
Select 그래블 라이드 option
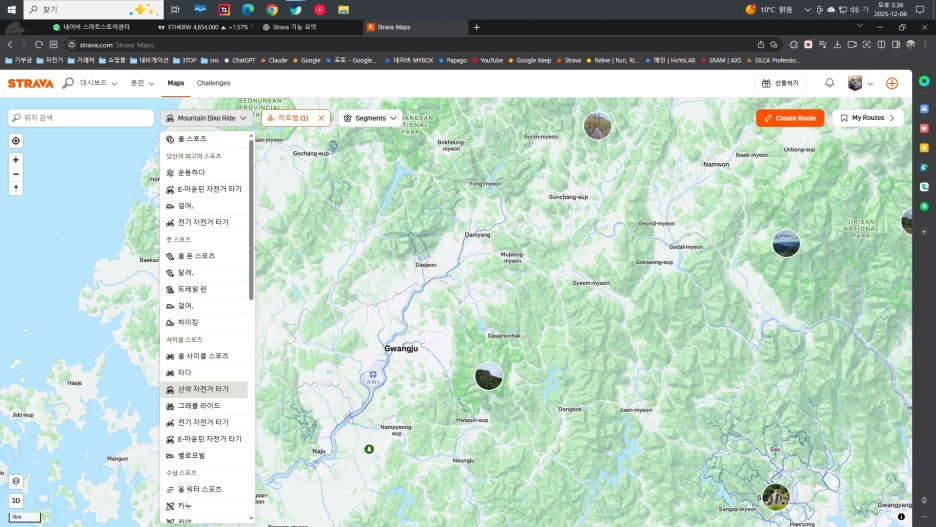(204, 406)
